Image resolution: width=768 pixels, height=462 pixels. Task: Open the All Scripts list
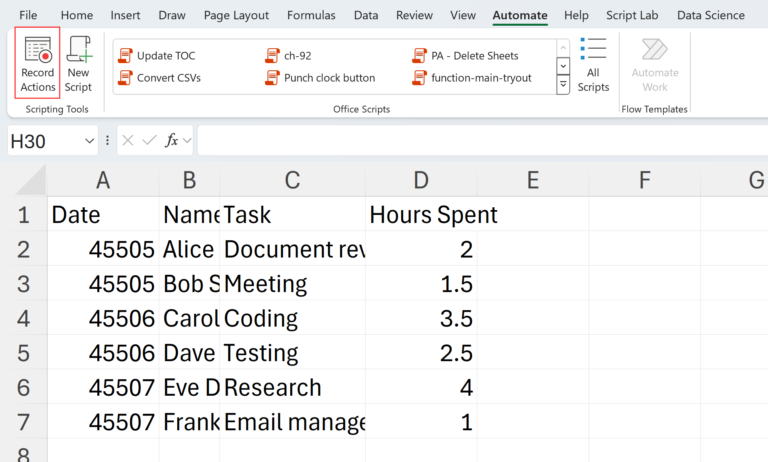click(x=593, y=66)
